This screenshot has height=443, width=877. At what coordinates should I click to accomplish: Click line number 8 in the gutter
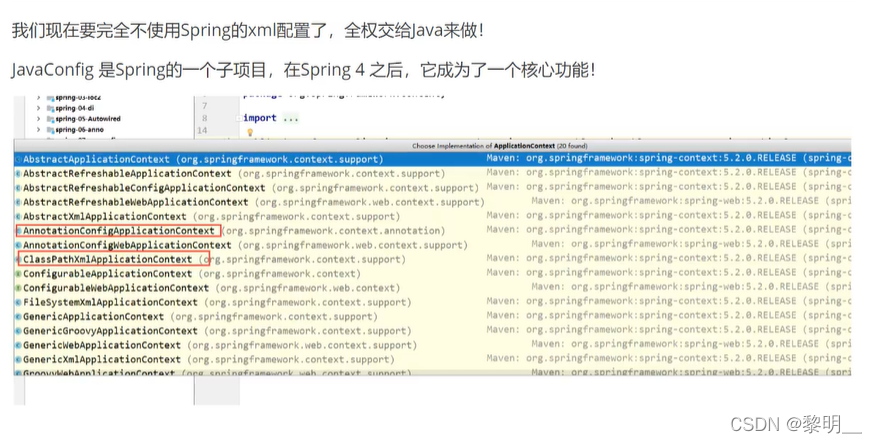tap(204, 118)
